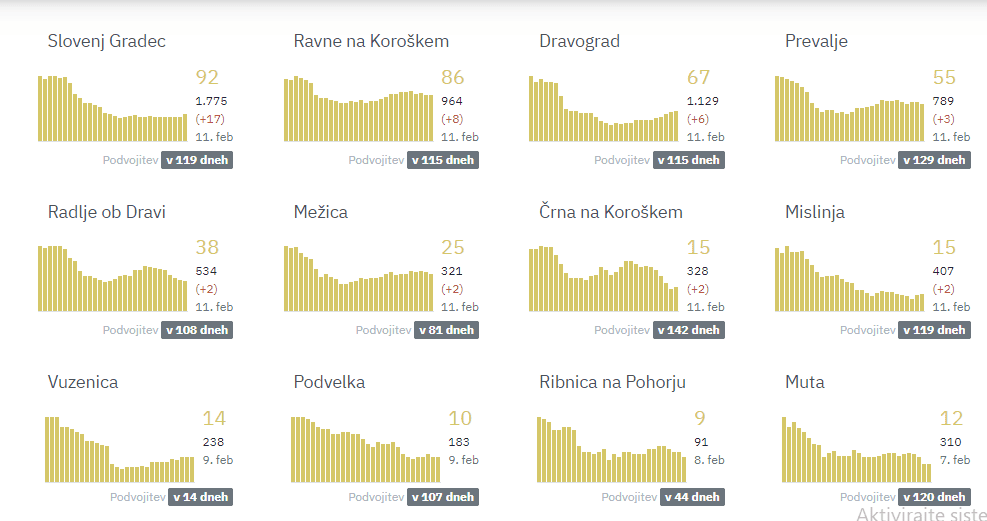Open the Mežica municipality heading
This screenshot has width=987, height=521.
coord(321,212)
